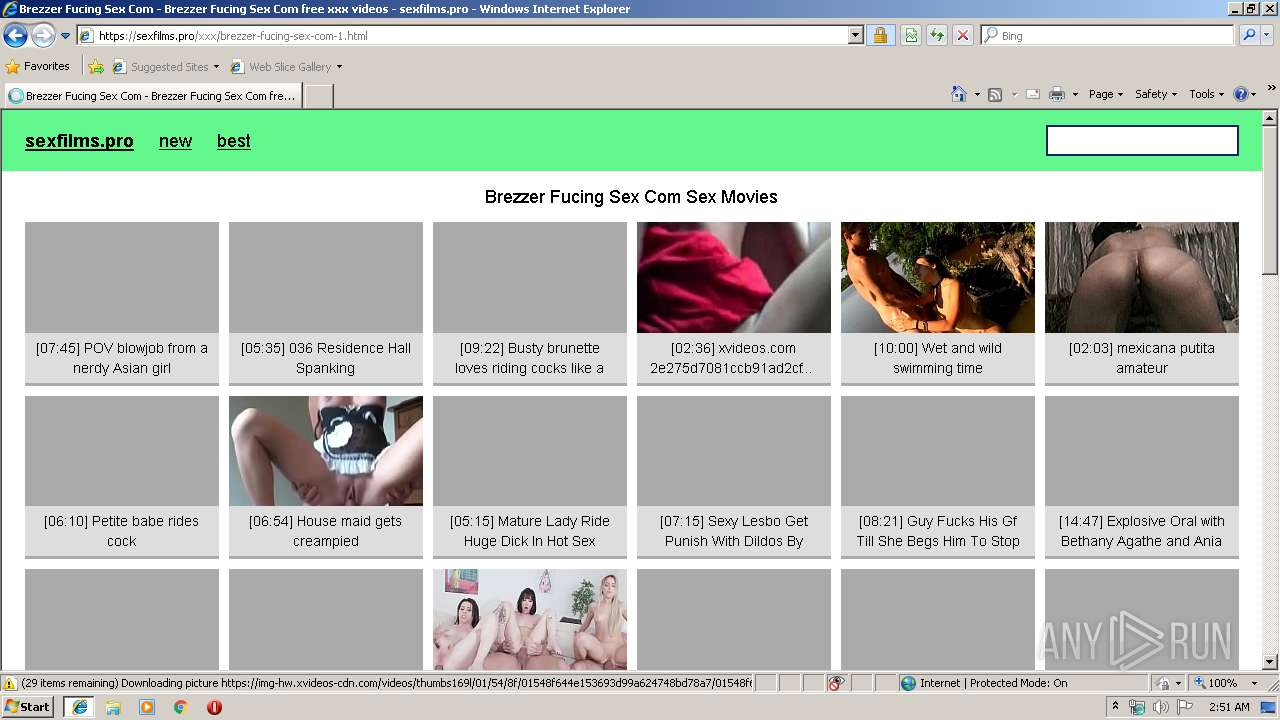Open the Web Slice Gallery link
The image size is (1280, 720).
point(282,67)
